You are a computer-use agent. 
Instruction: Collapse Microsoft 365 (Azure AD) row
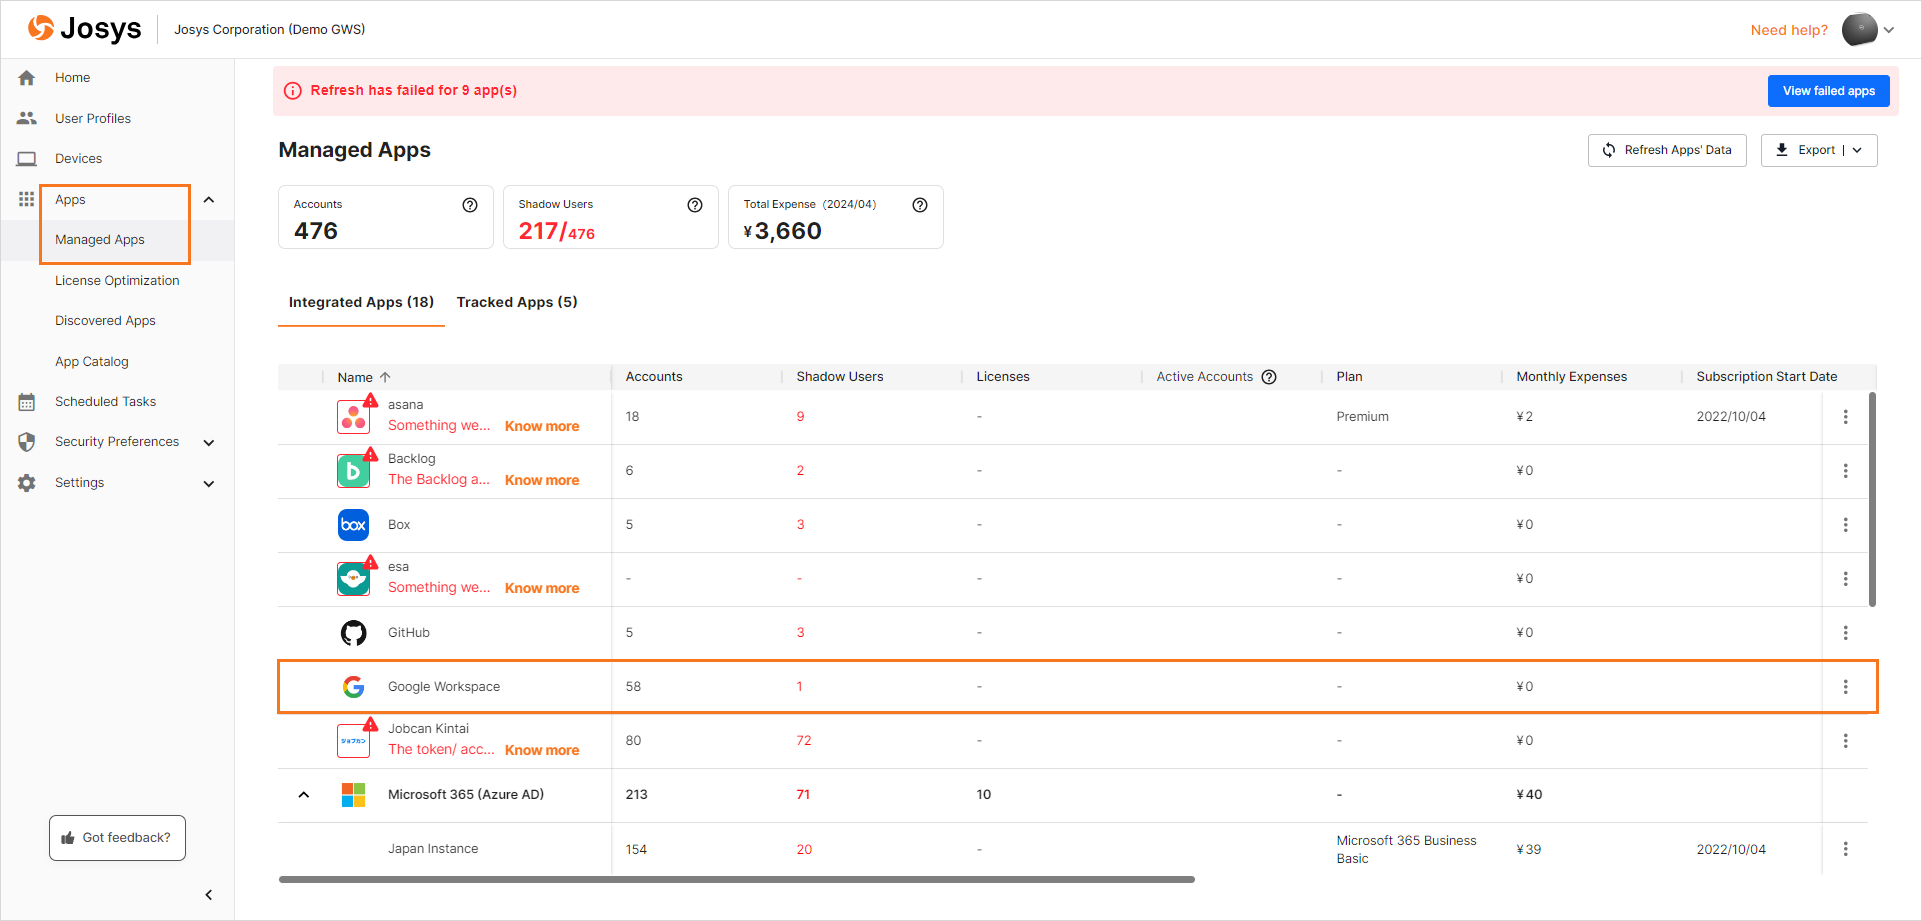coord(304,795)
